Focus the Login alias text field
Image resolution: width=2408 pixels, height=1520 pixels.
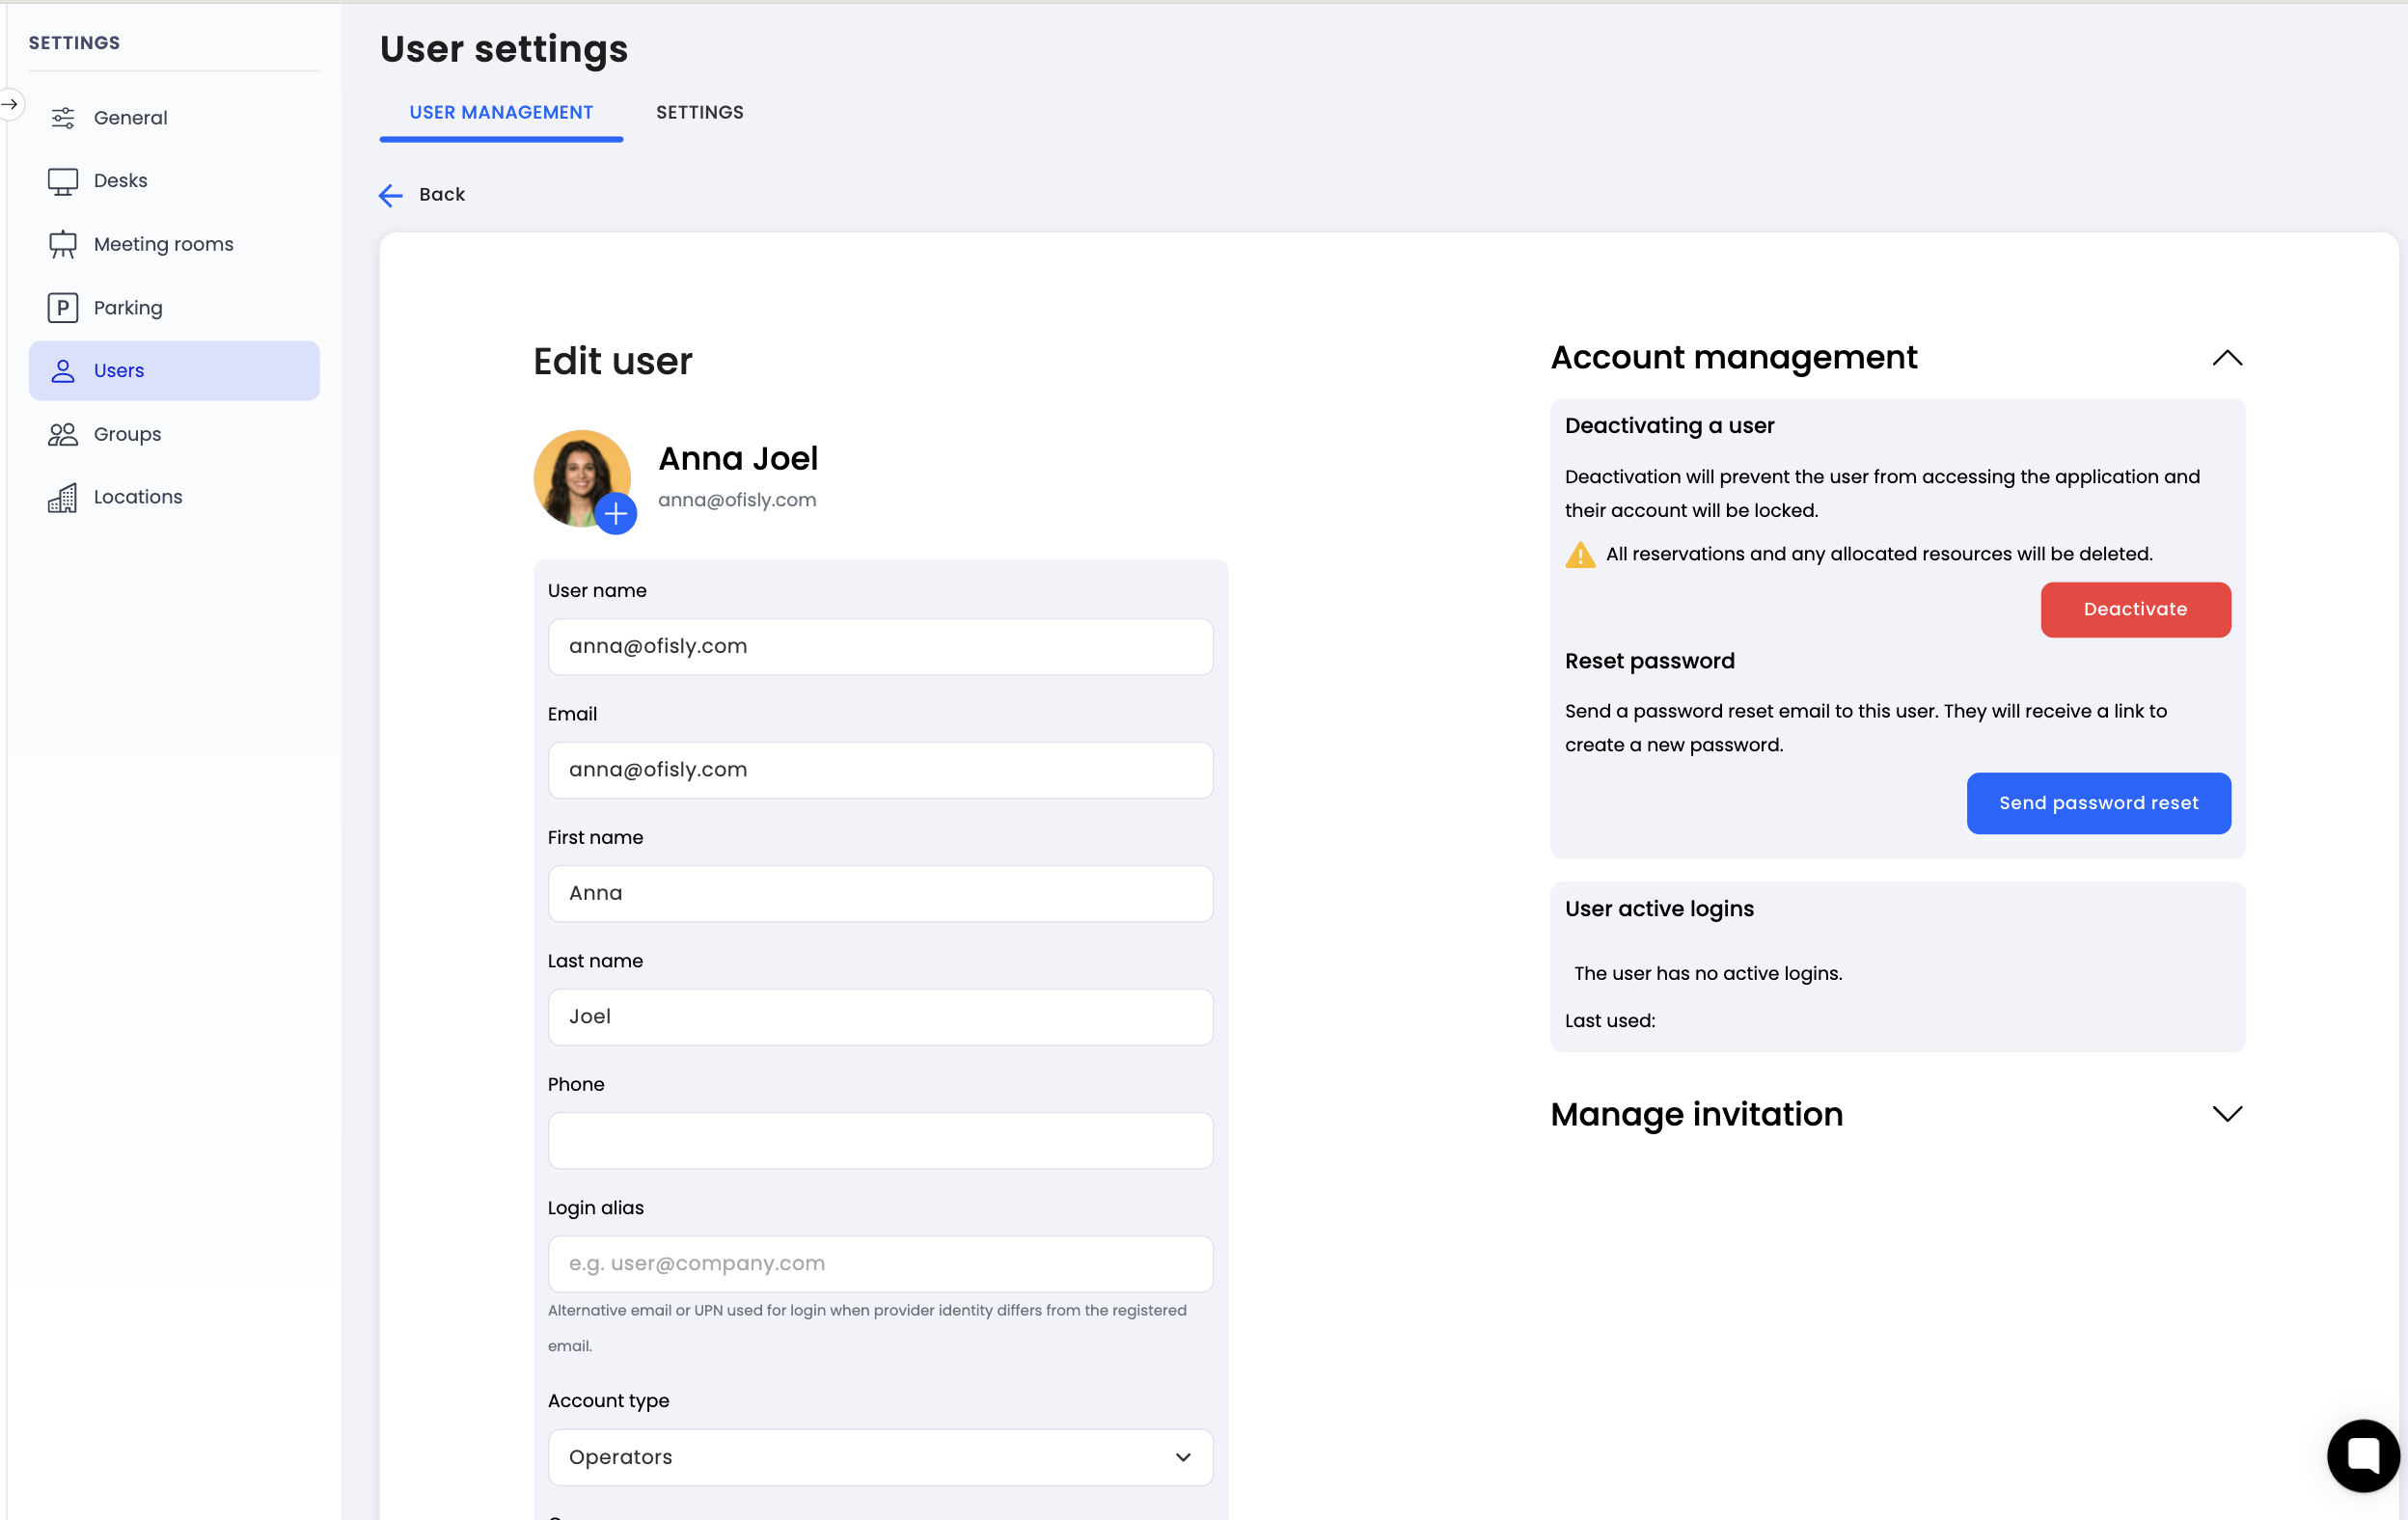coord(880,1264)
